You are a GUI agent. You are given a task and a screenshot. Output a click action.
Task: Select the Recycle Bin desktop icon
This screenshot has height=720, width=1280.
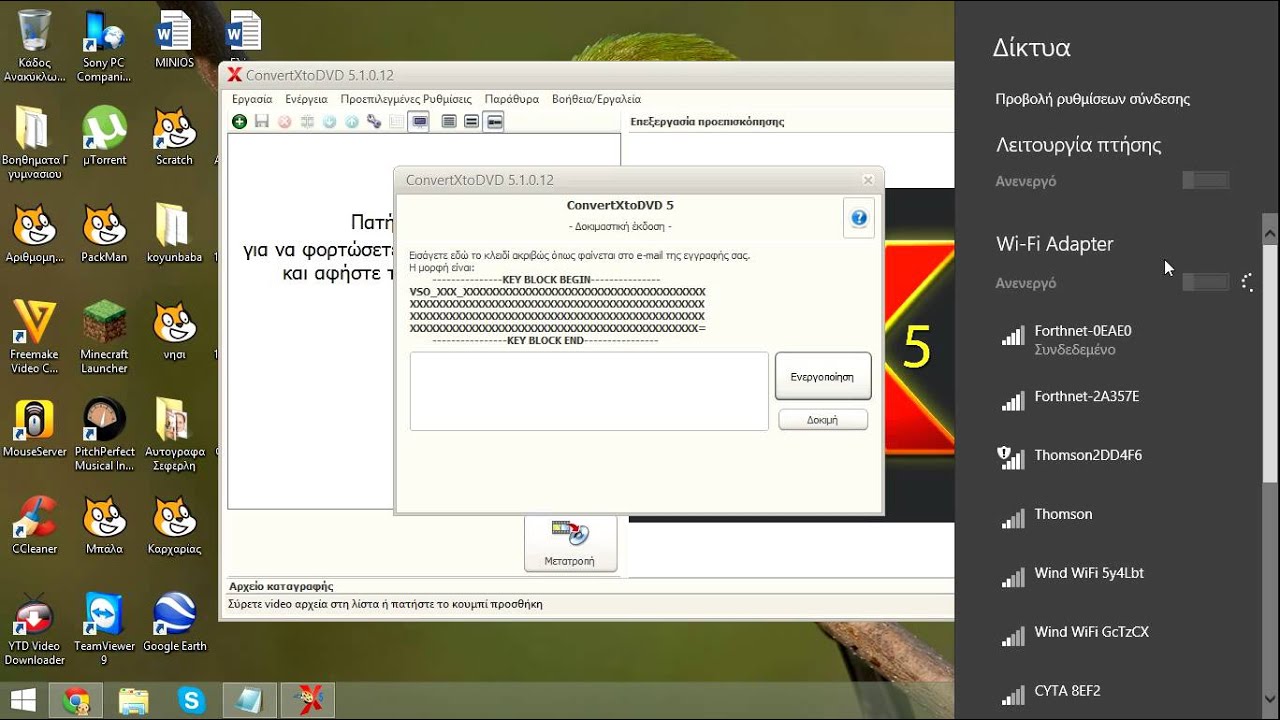click(35, 45)
